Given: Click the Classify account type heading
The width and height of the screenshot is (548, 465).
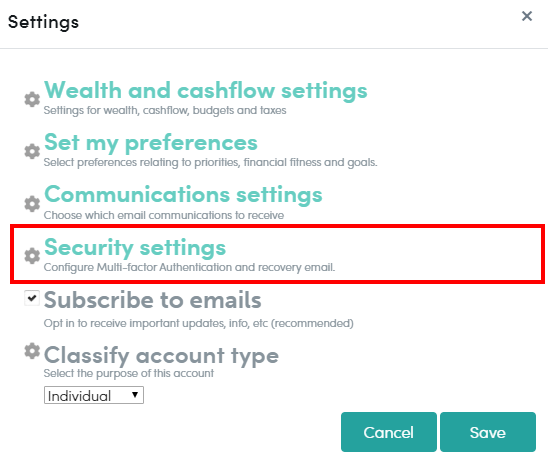Looking at the screenshot, I should (x=161, y=355).
